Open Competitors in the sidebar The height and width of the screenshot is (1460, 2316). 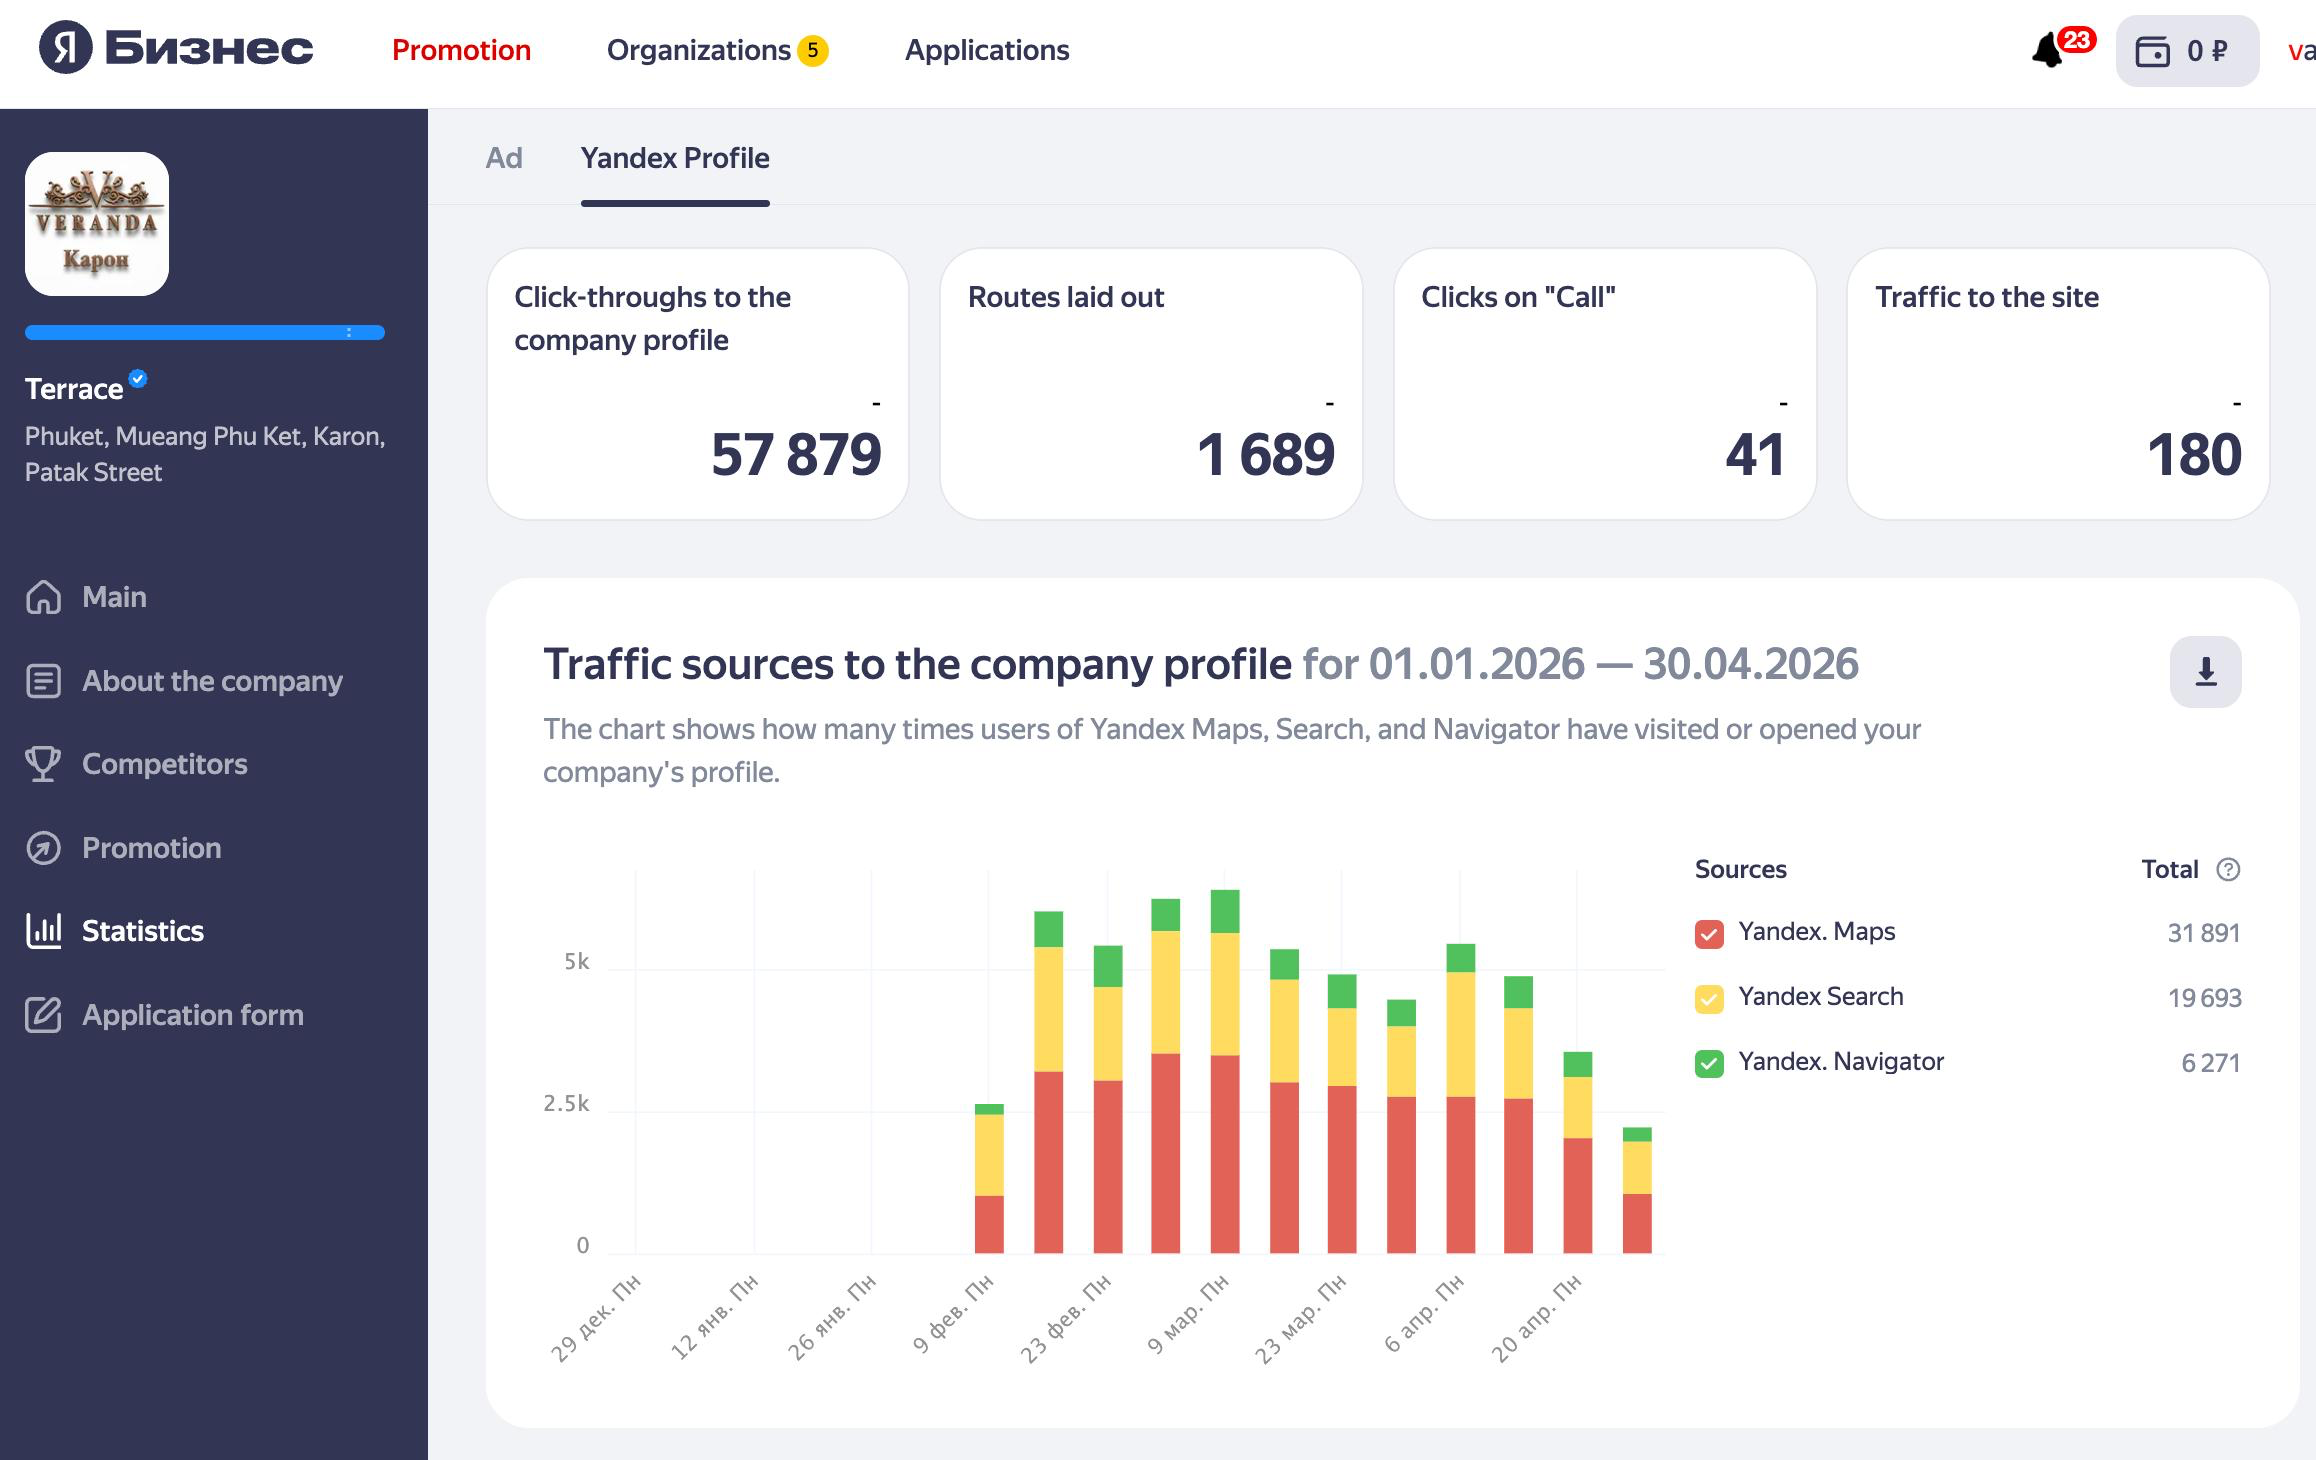(164, 764)
